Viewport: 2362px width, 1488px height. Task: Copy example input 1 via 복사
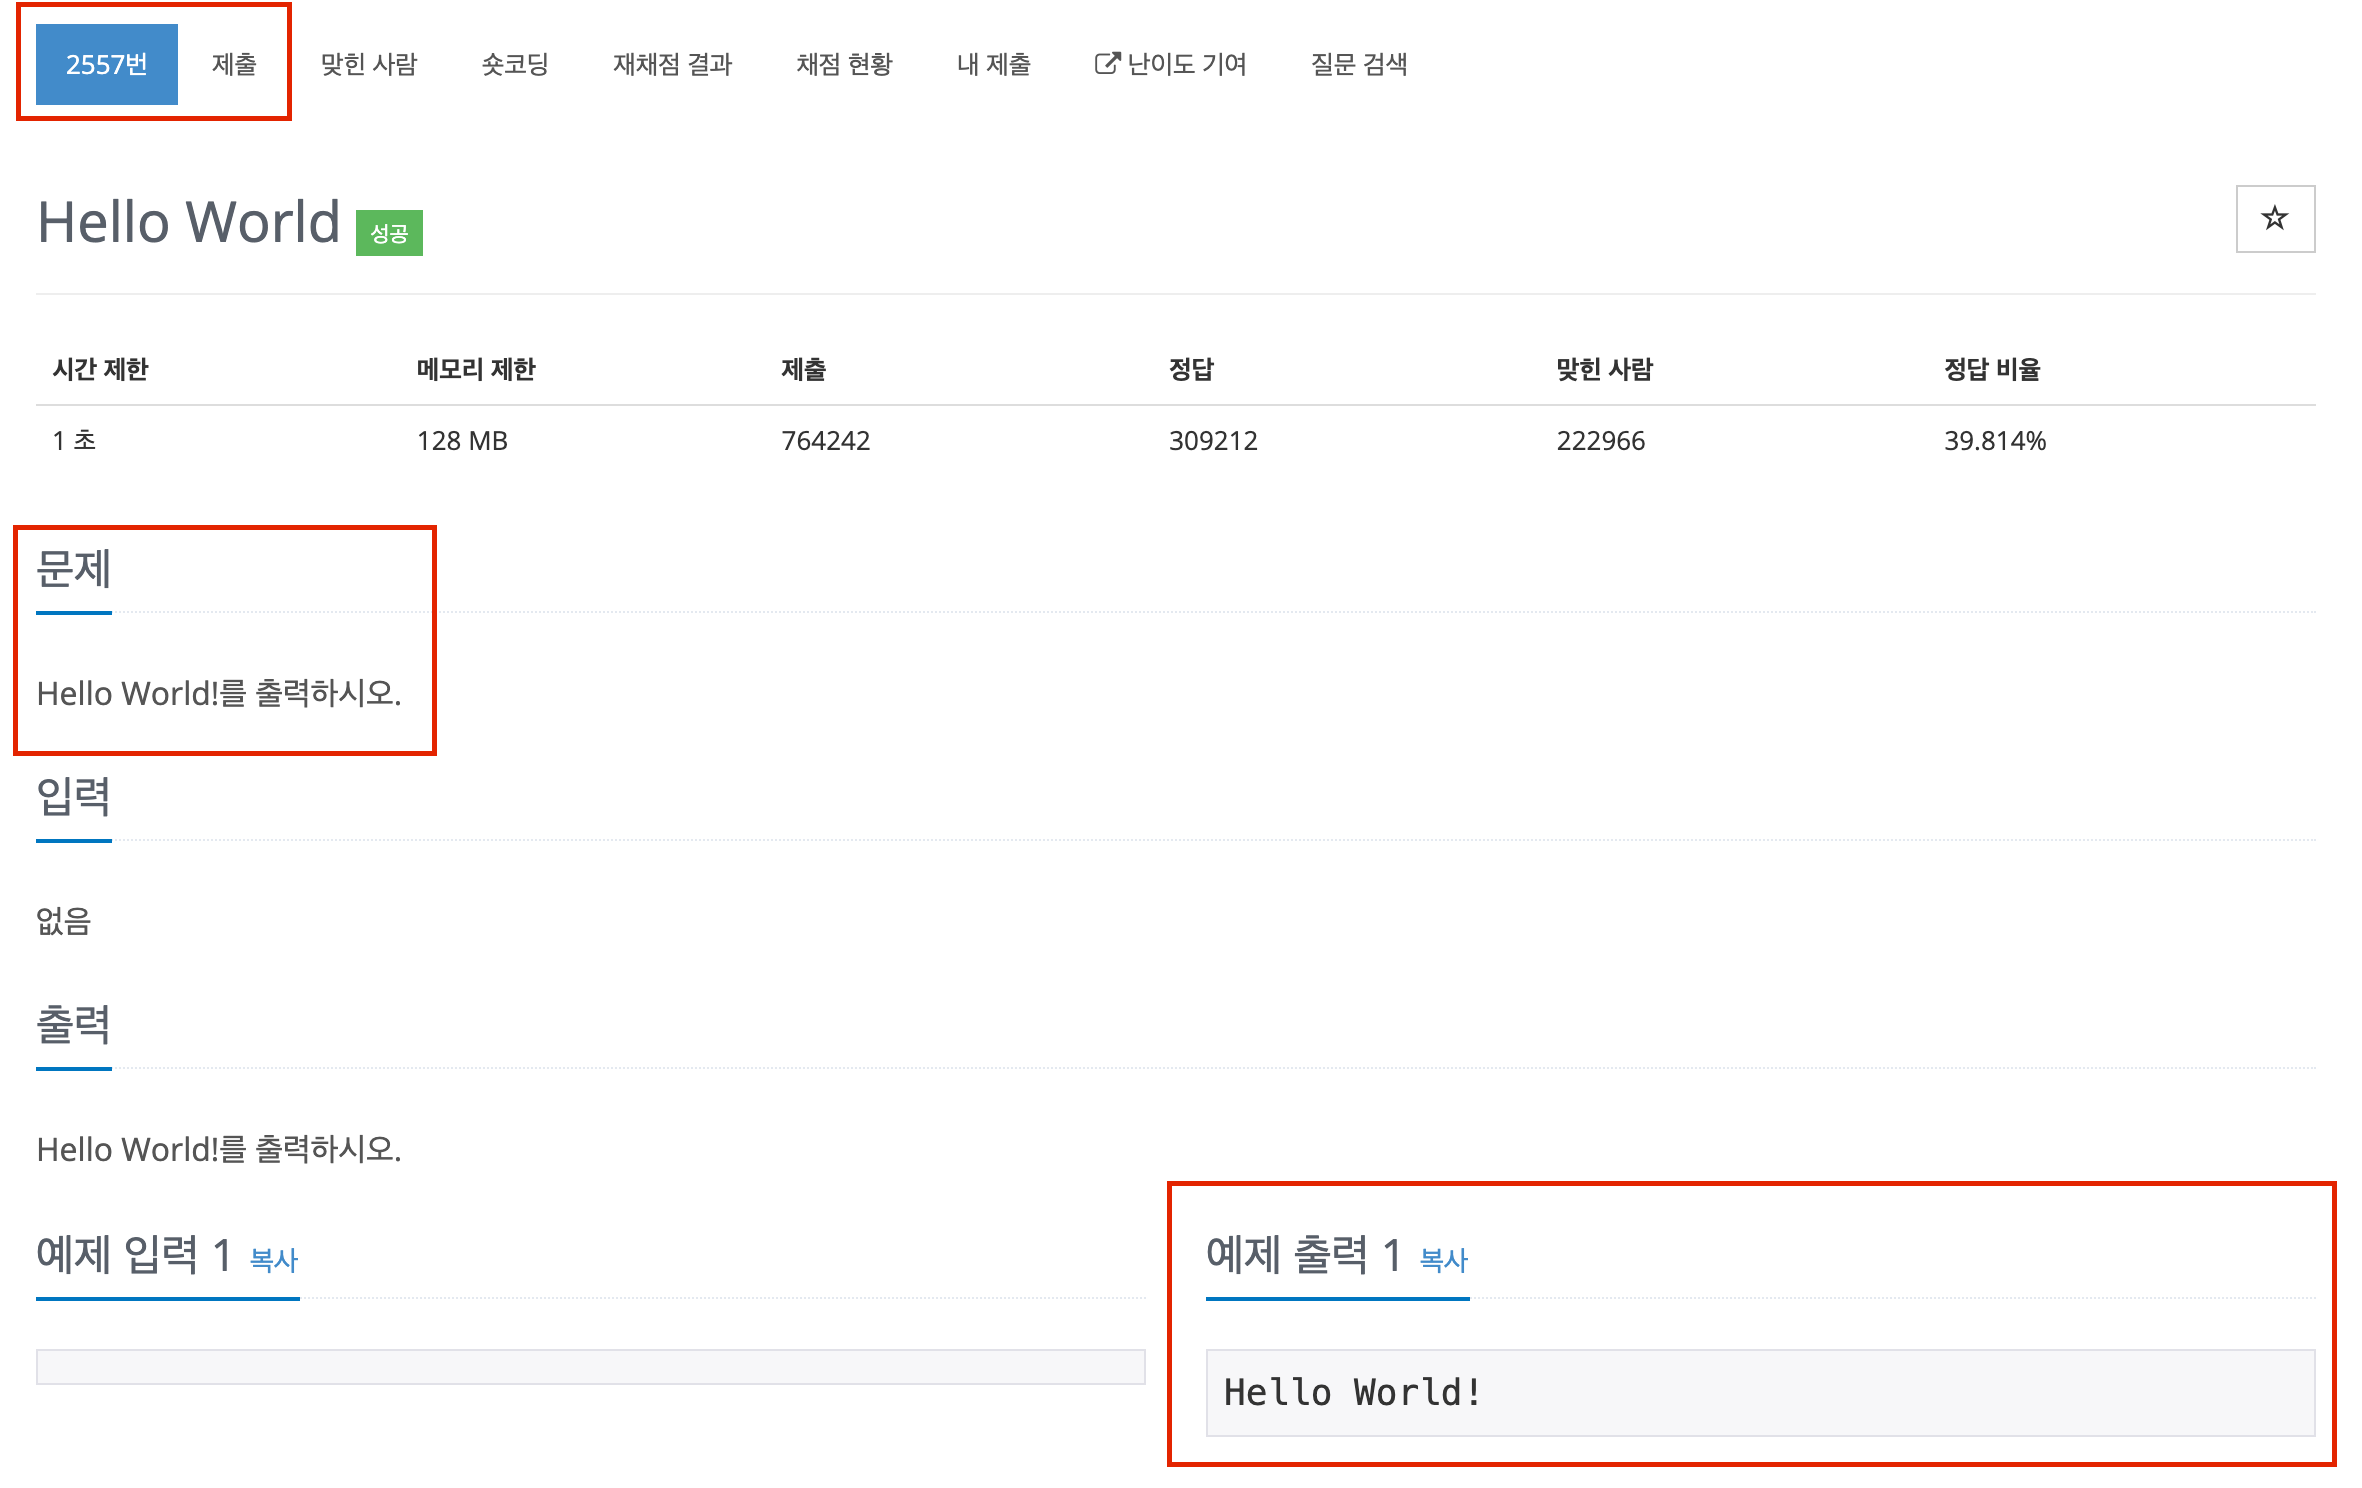pyautogui.click(x=274, y=1259)
